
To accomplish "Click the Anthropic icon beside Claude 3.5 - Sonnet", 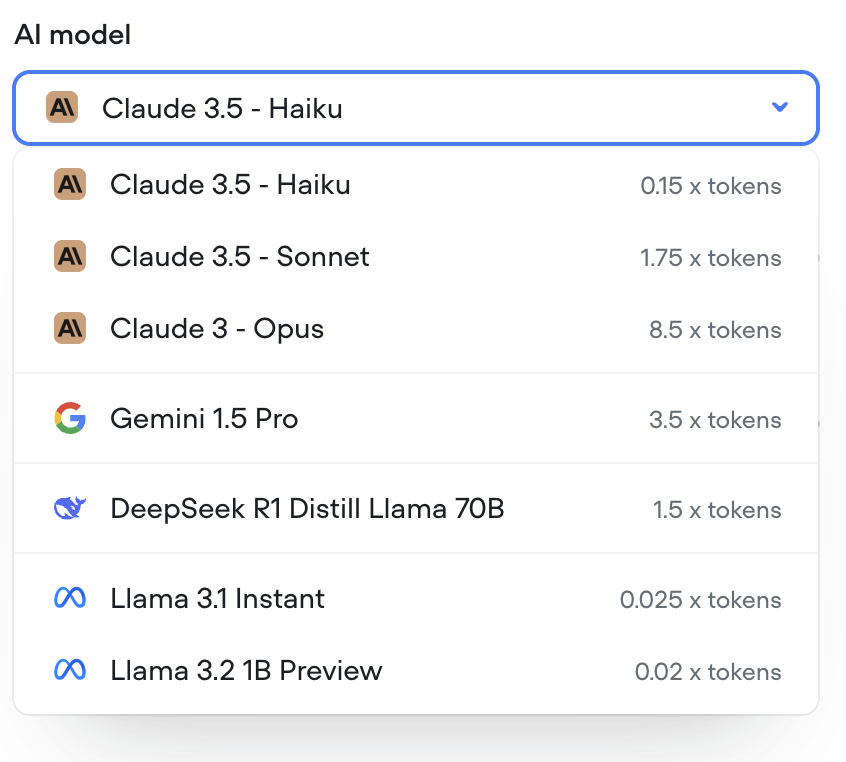I will [x=70, y=256].
